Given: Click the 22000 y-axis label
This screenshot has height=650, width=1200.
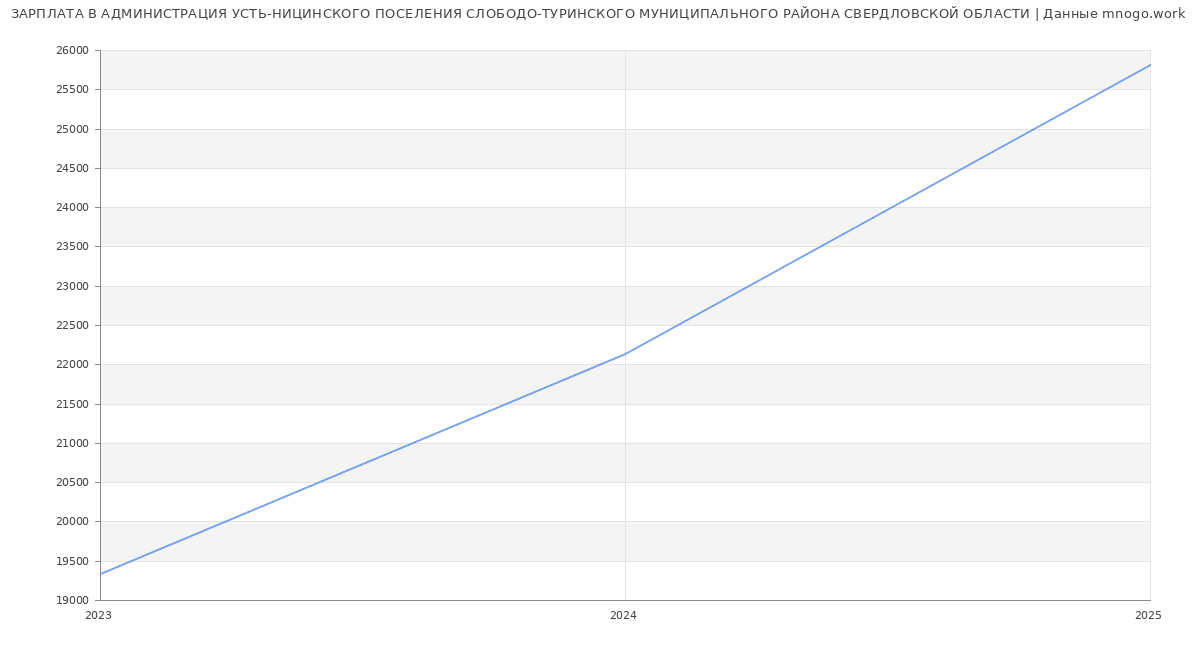Looking at the screenshot, I should pos(72,365).
